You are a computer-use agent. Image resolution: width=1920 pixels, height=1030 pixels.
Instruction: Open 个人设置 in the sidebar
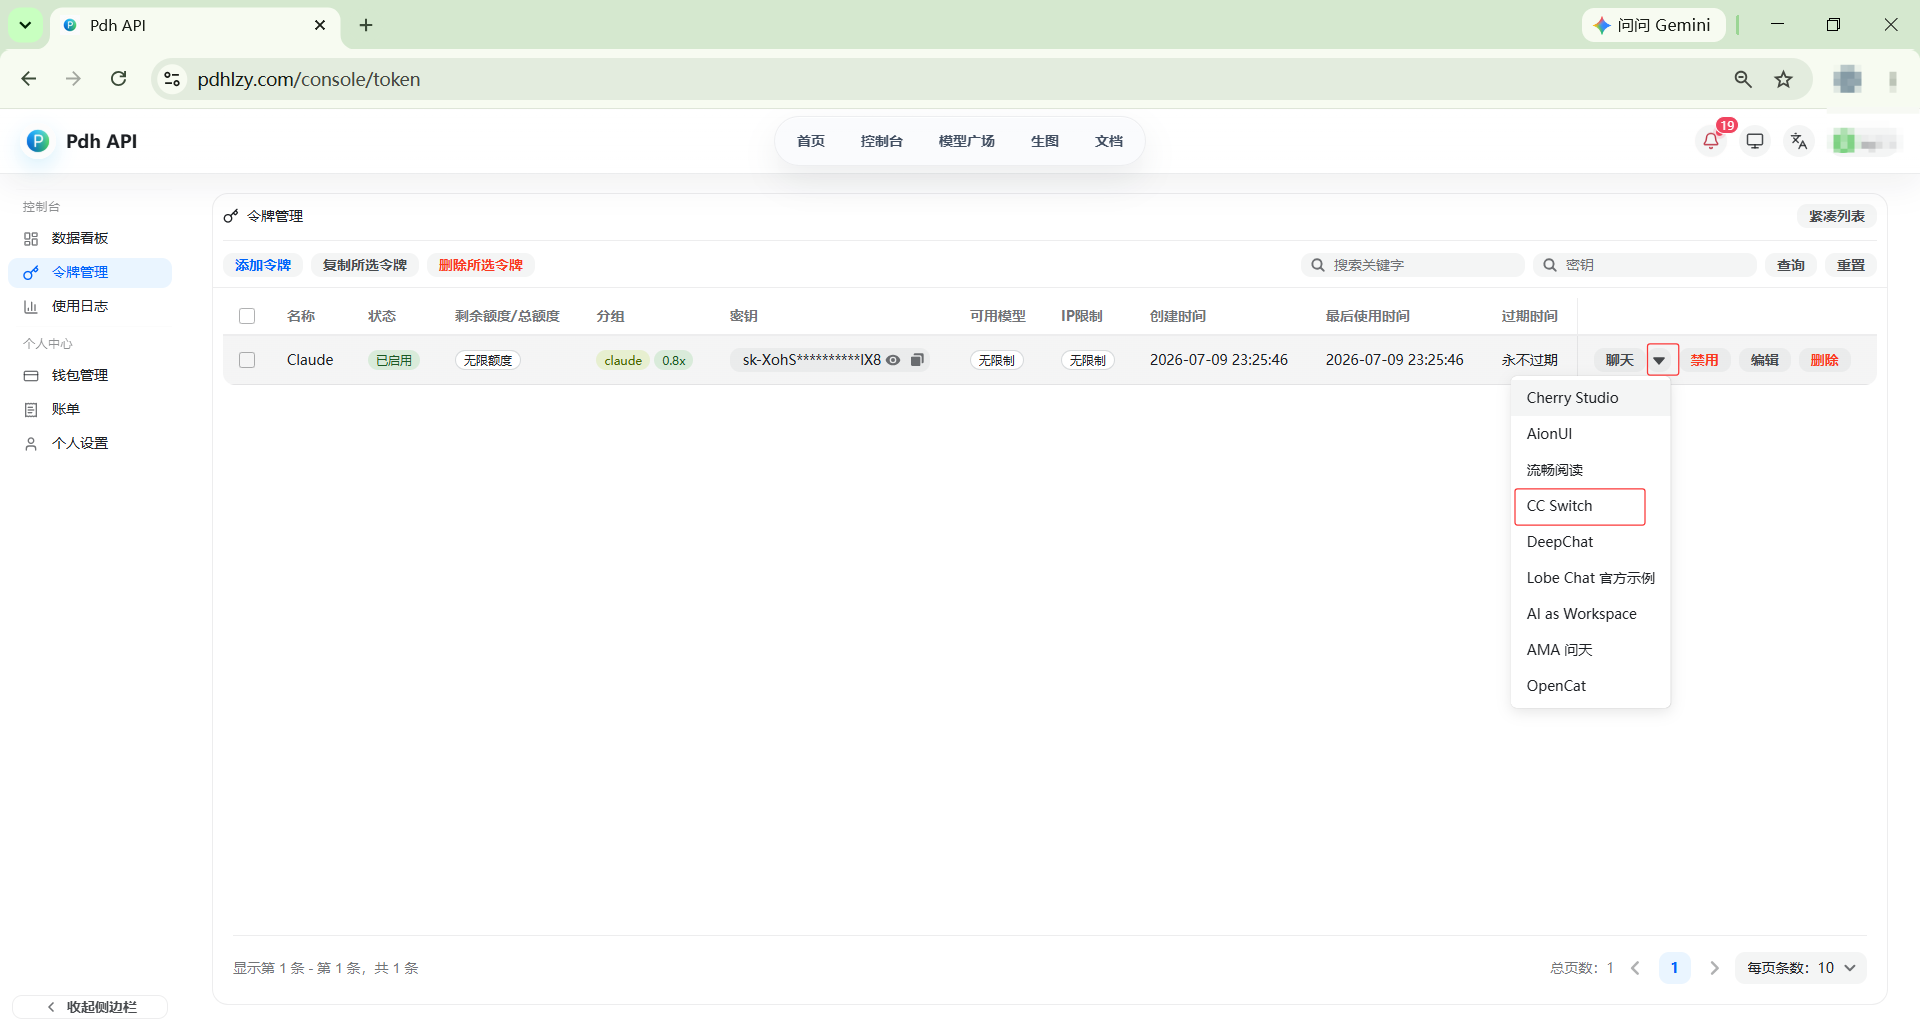pyautogui.click(x=90, y=443)
